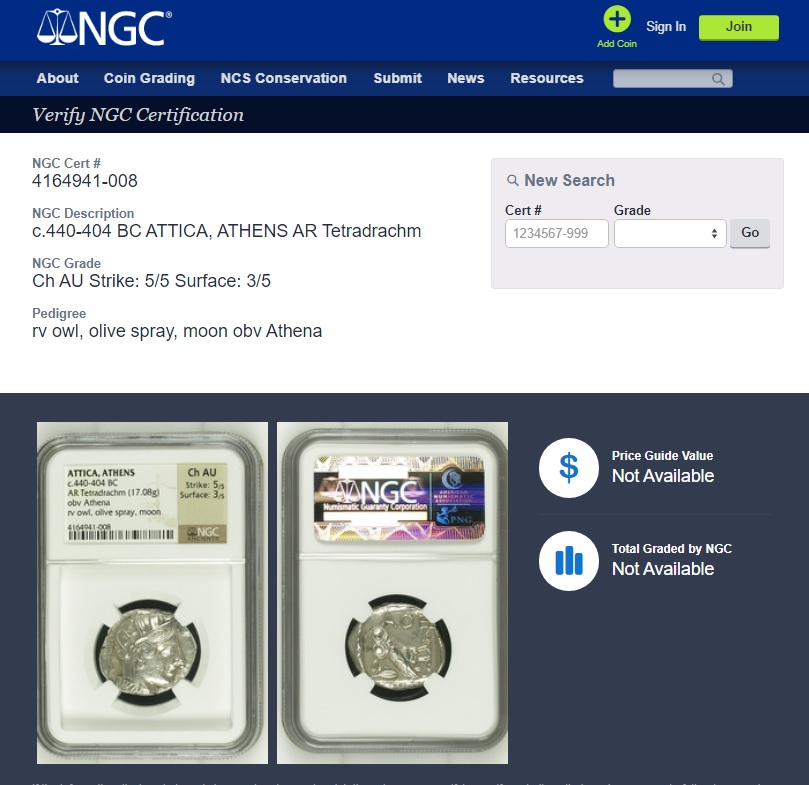Open the NCS Conservation menu
The width and height of the screenshot is (809, 785).
pyautogui.click(x=283, y=78)
